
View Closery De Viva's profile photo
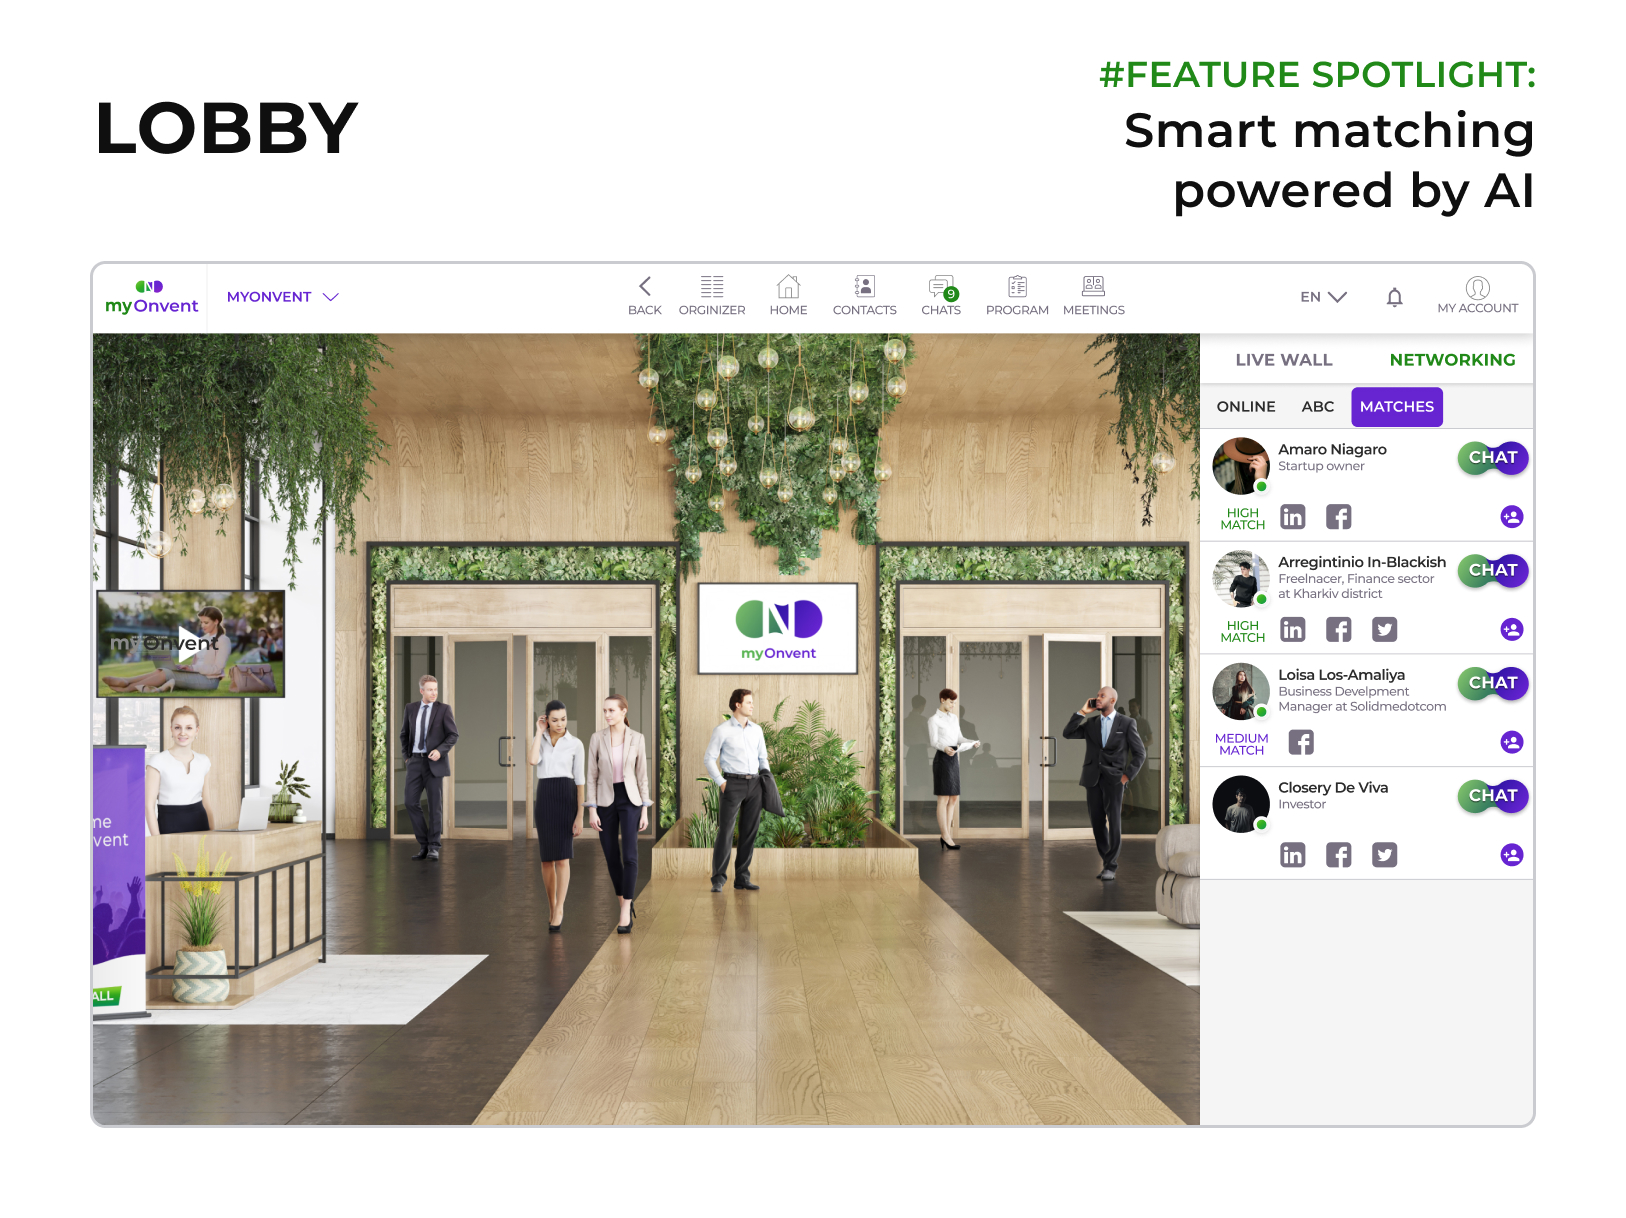click(x=1241, y=804)
